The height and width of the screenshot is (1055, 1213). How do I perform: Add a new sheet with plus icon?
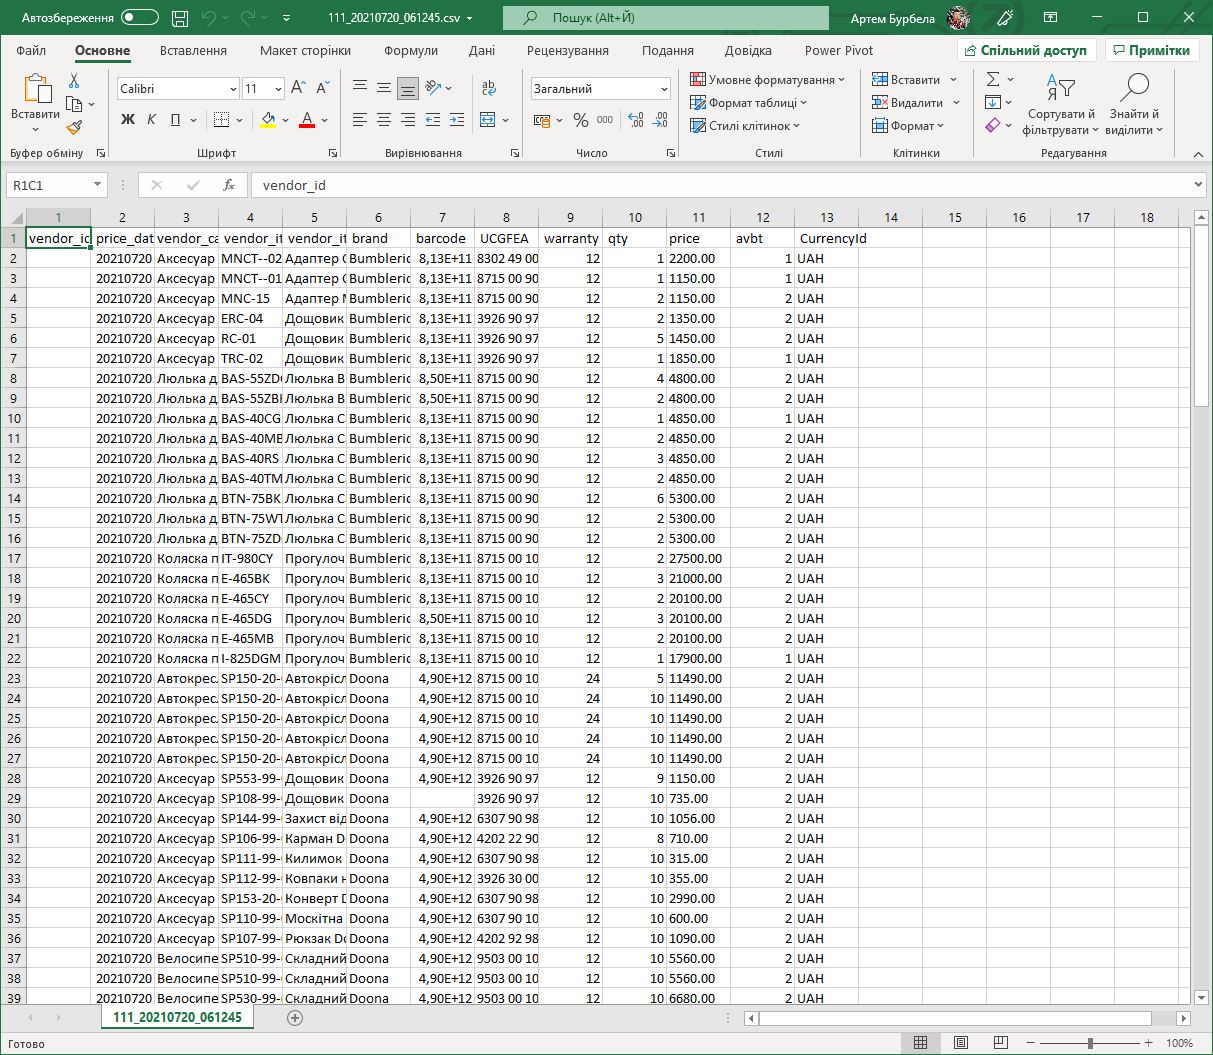pos(295,1017)
